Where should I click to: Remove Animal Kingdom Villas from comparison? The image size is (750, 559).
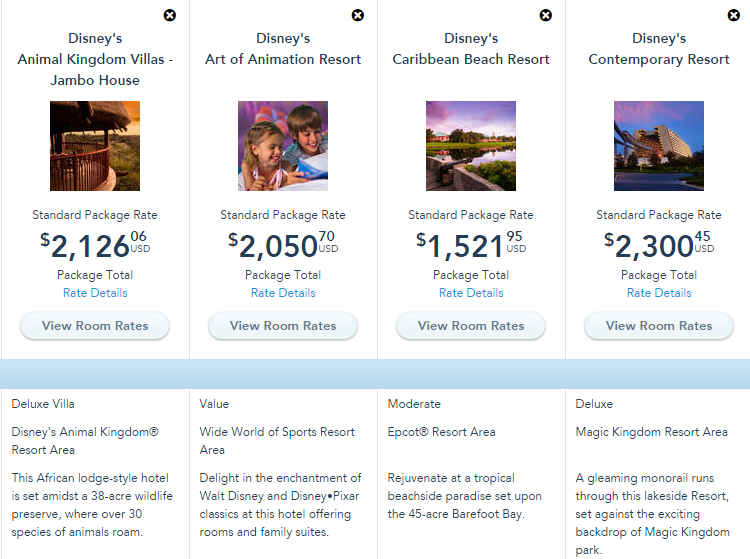[170, 15]
